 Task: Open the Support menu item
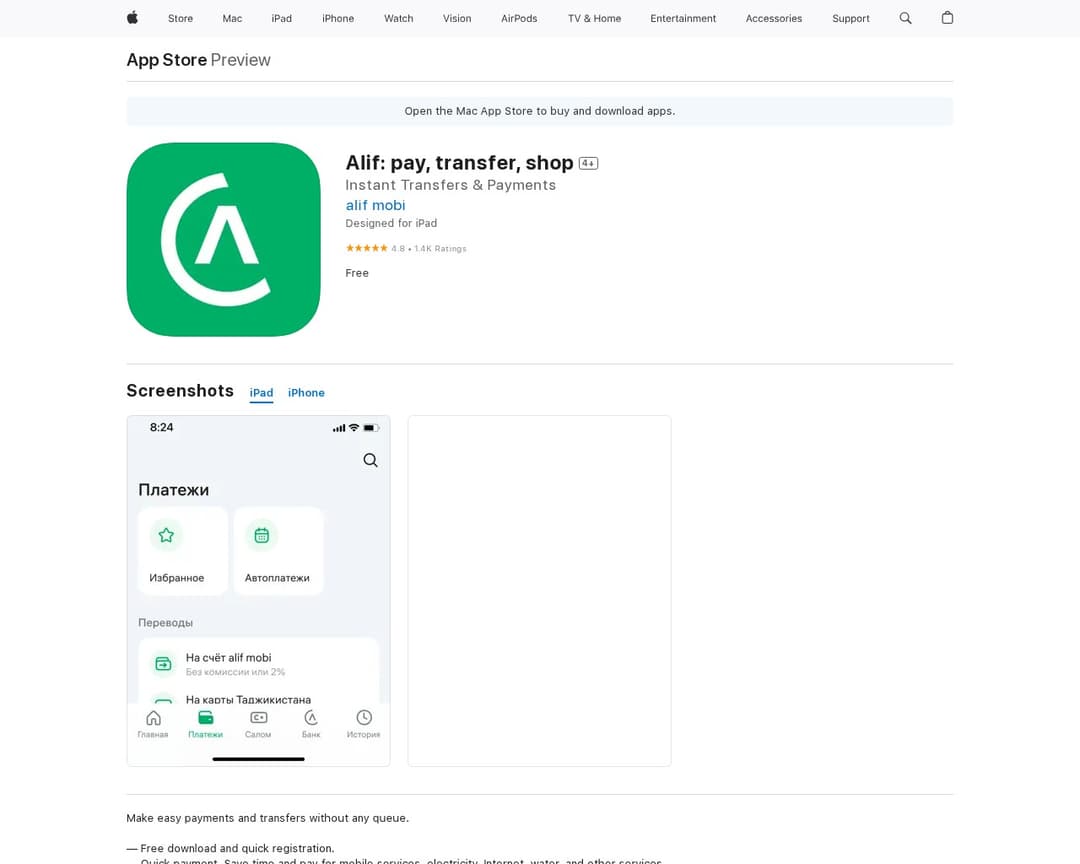850,18
